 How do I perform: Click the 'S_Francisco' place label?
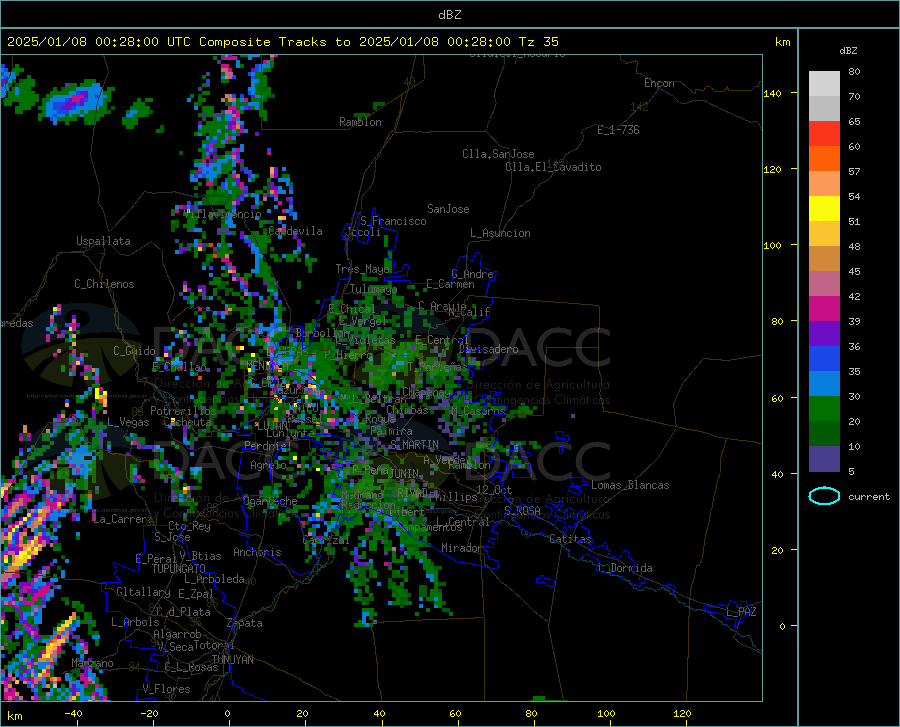click(393, 221)
